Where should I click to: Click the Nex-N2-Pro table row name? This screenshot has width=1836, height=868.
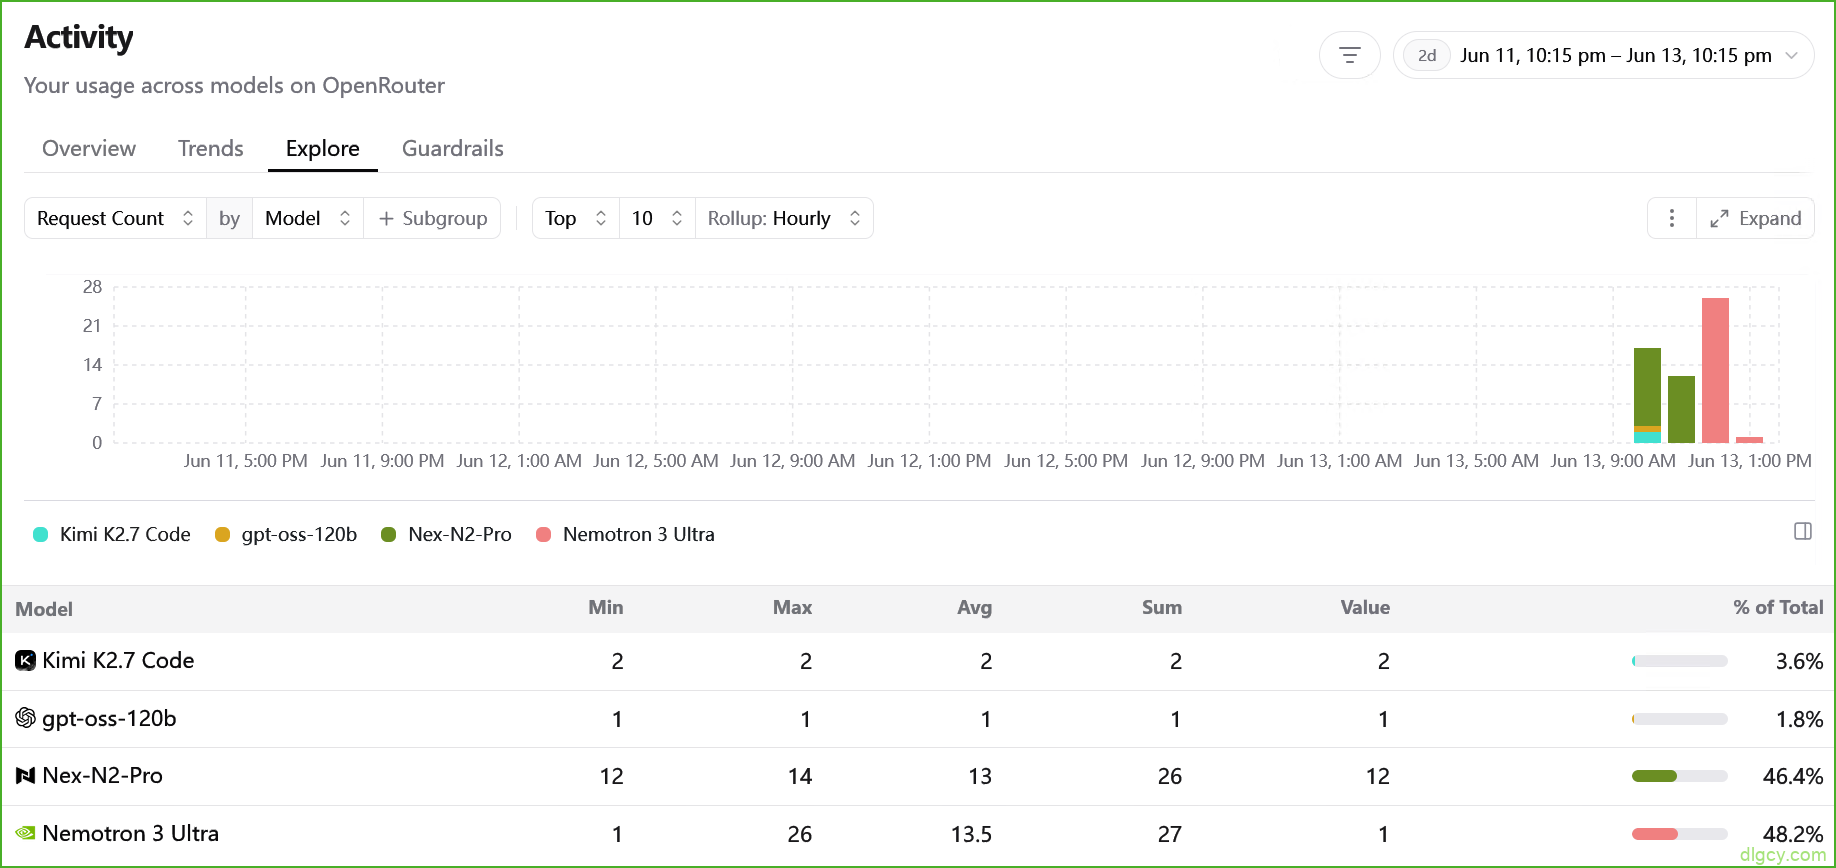(102, 775)
